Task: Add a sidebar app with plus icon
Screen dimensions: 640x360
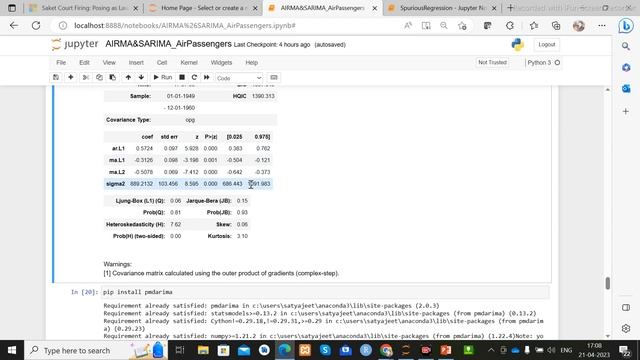Action: [x=626, y=111]
